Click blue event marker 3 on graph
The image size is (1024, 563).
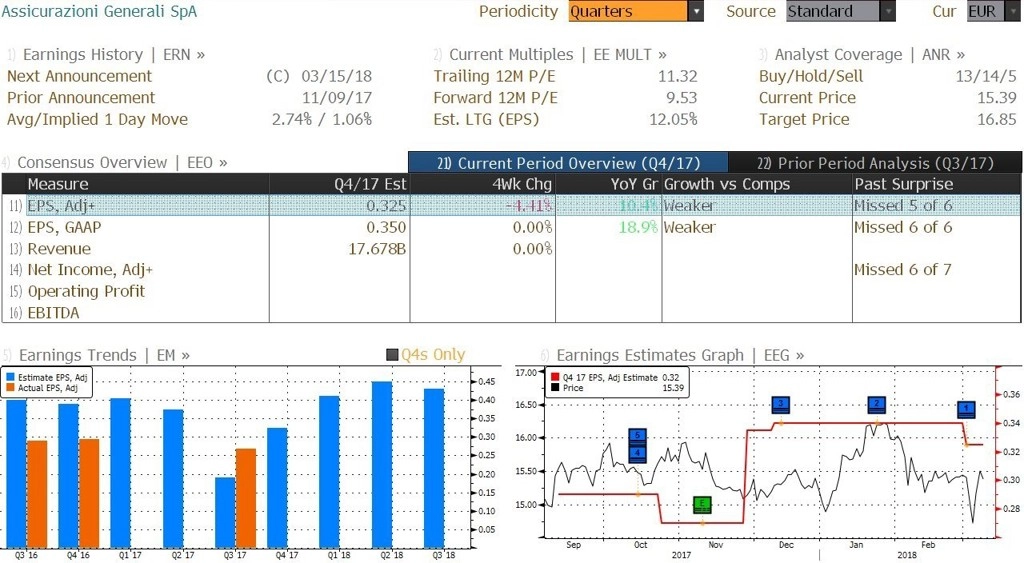pos(780,405)
